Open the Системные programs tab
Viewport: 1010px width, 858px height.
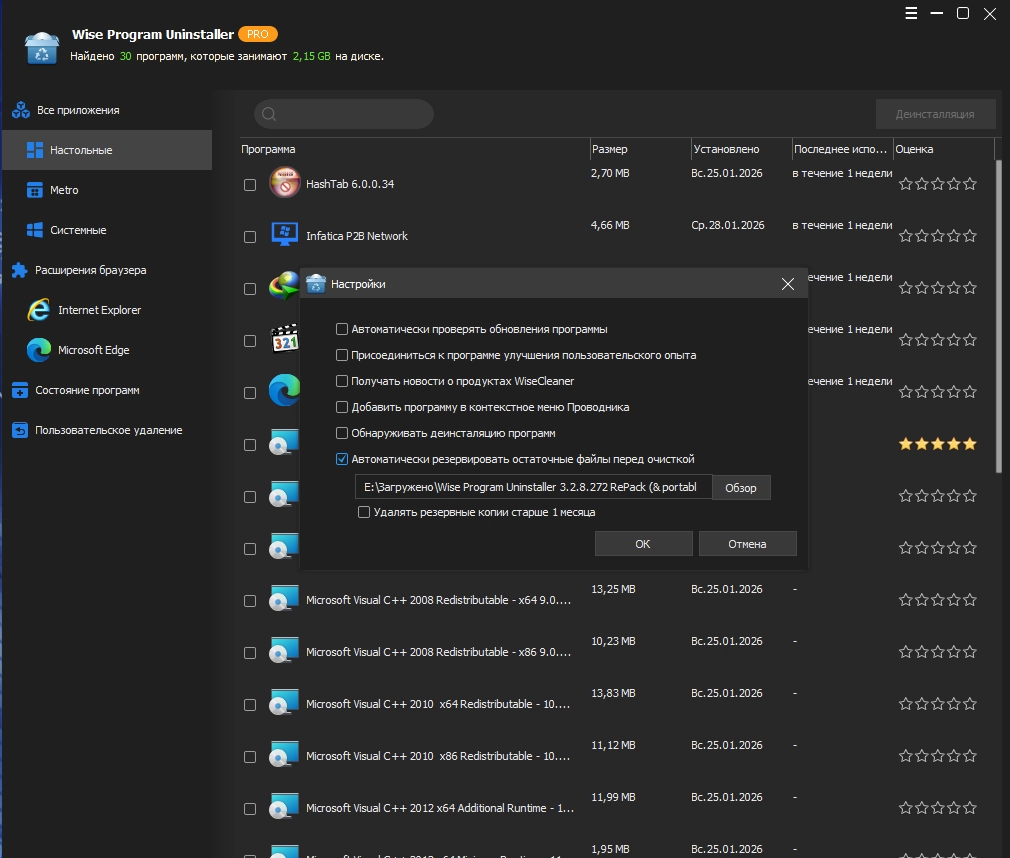click(x=78, y=230)
